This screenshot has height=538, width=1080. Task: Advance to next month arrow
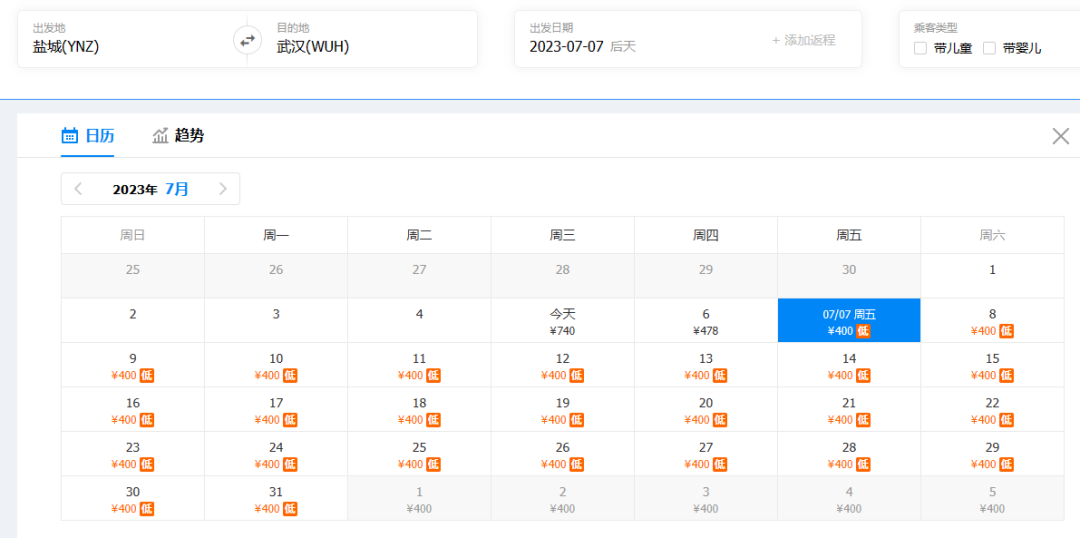(222, 189)
